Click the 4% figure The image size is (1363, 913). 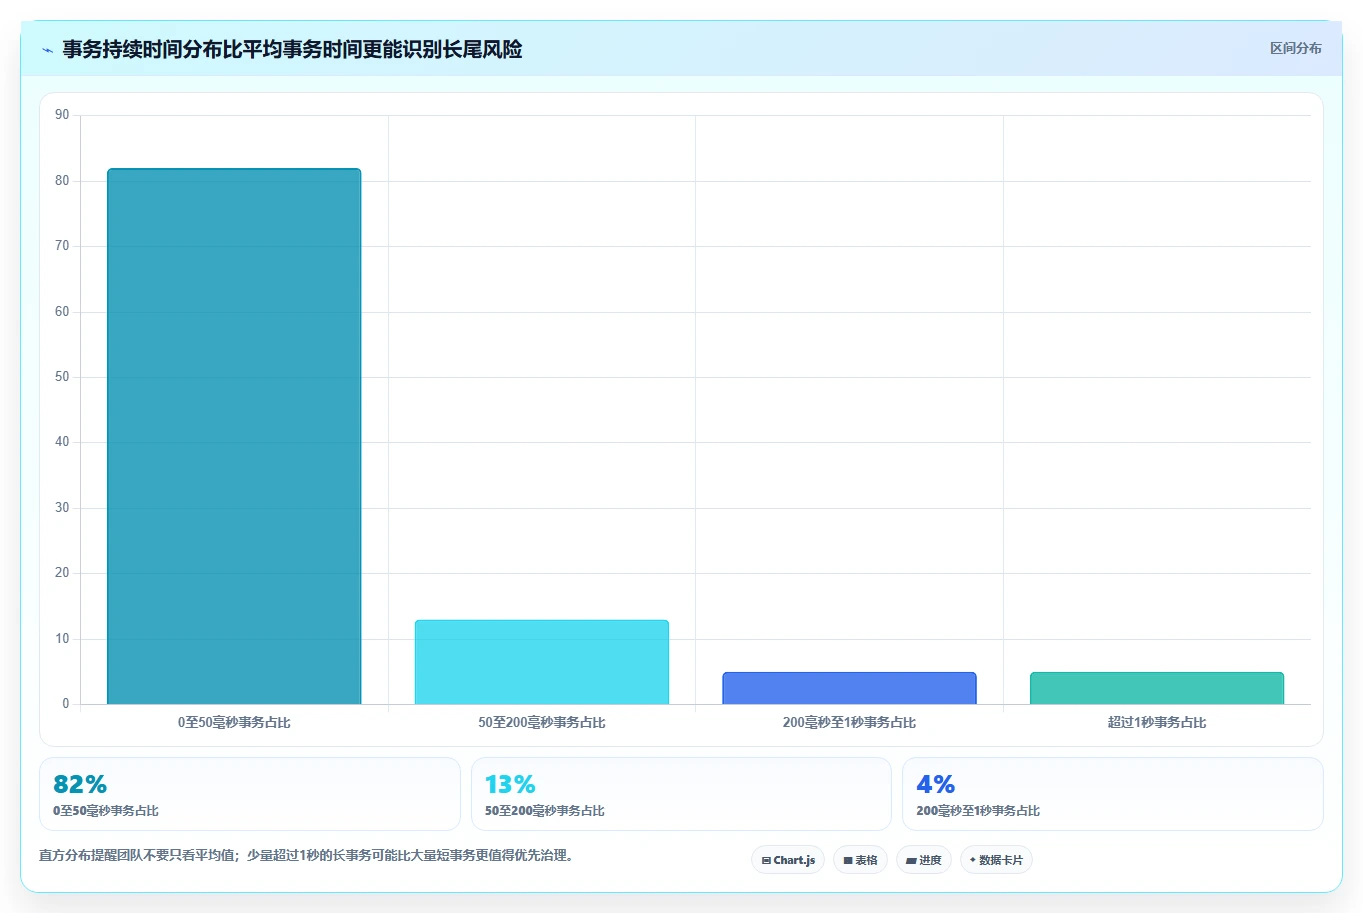936,784
